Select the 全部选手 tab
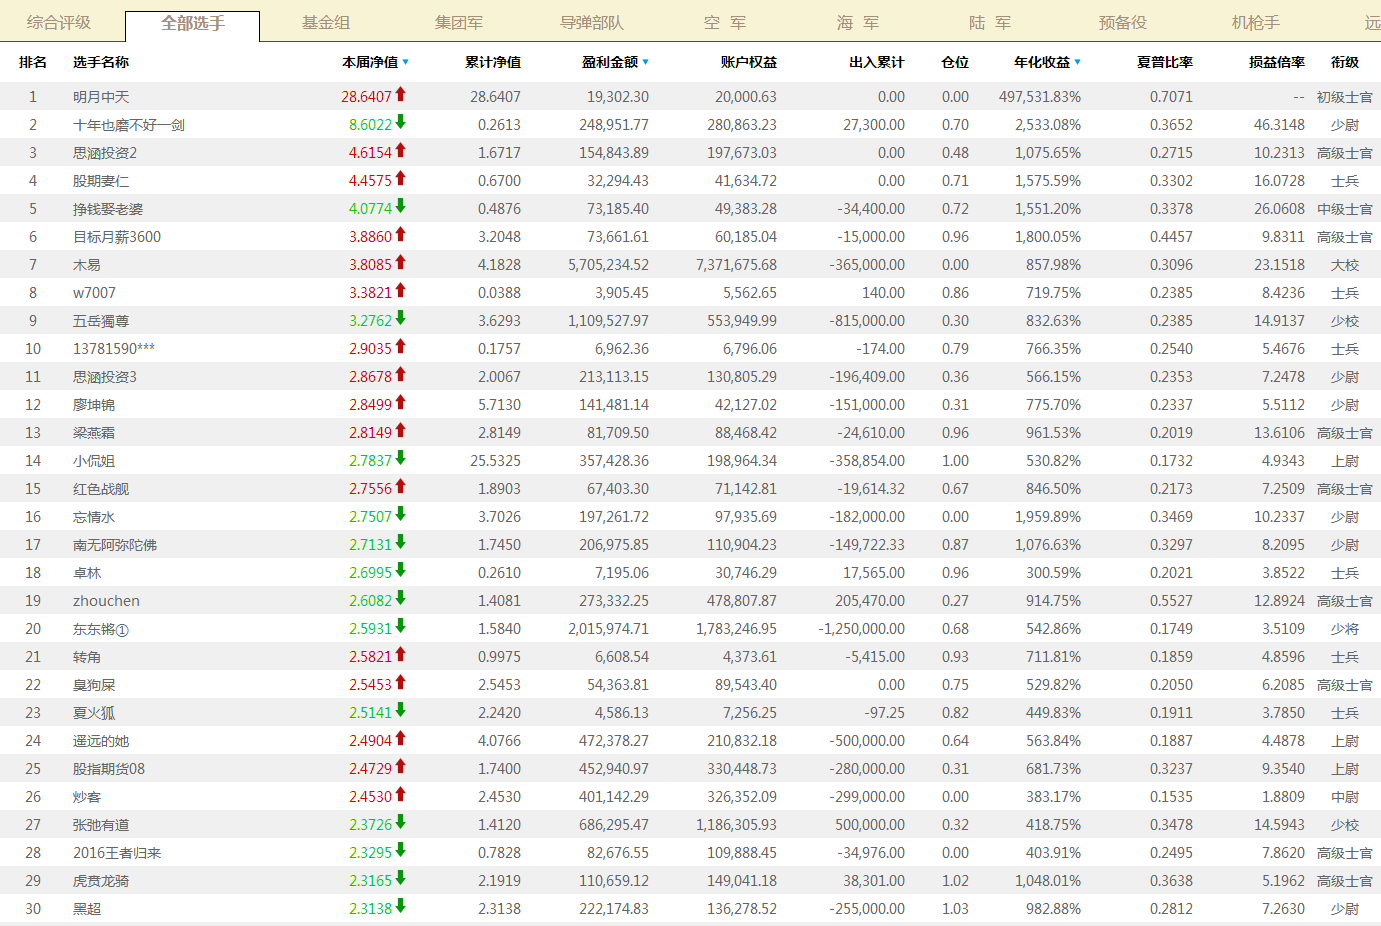 point(193,24)
